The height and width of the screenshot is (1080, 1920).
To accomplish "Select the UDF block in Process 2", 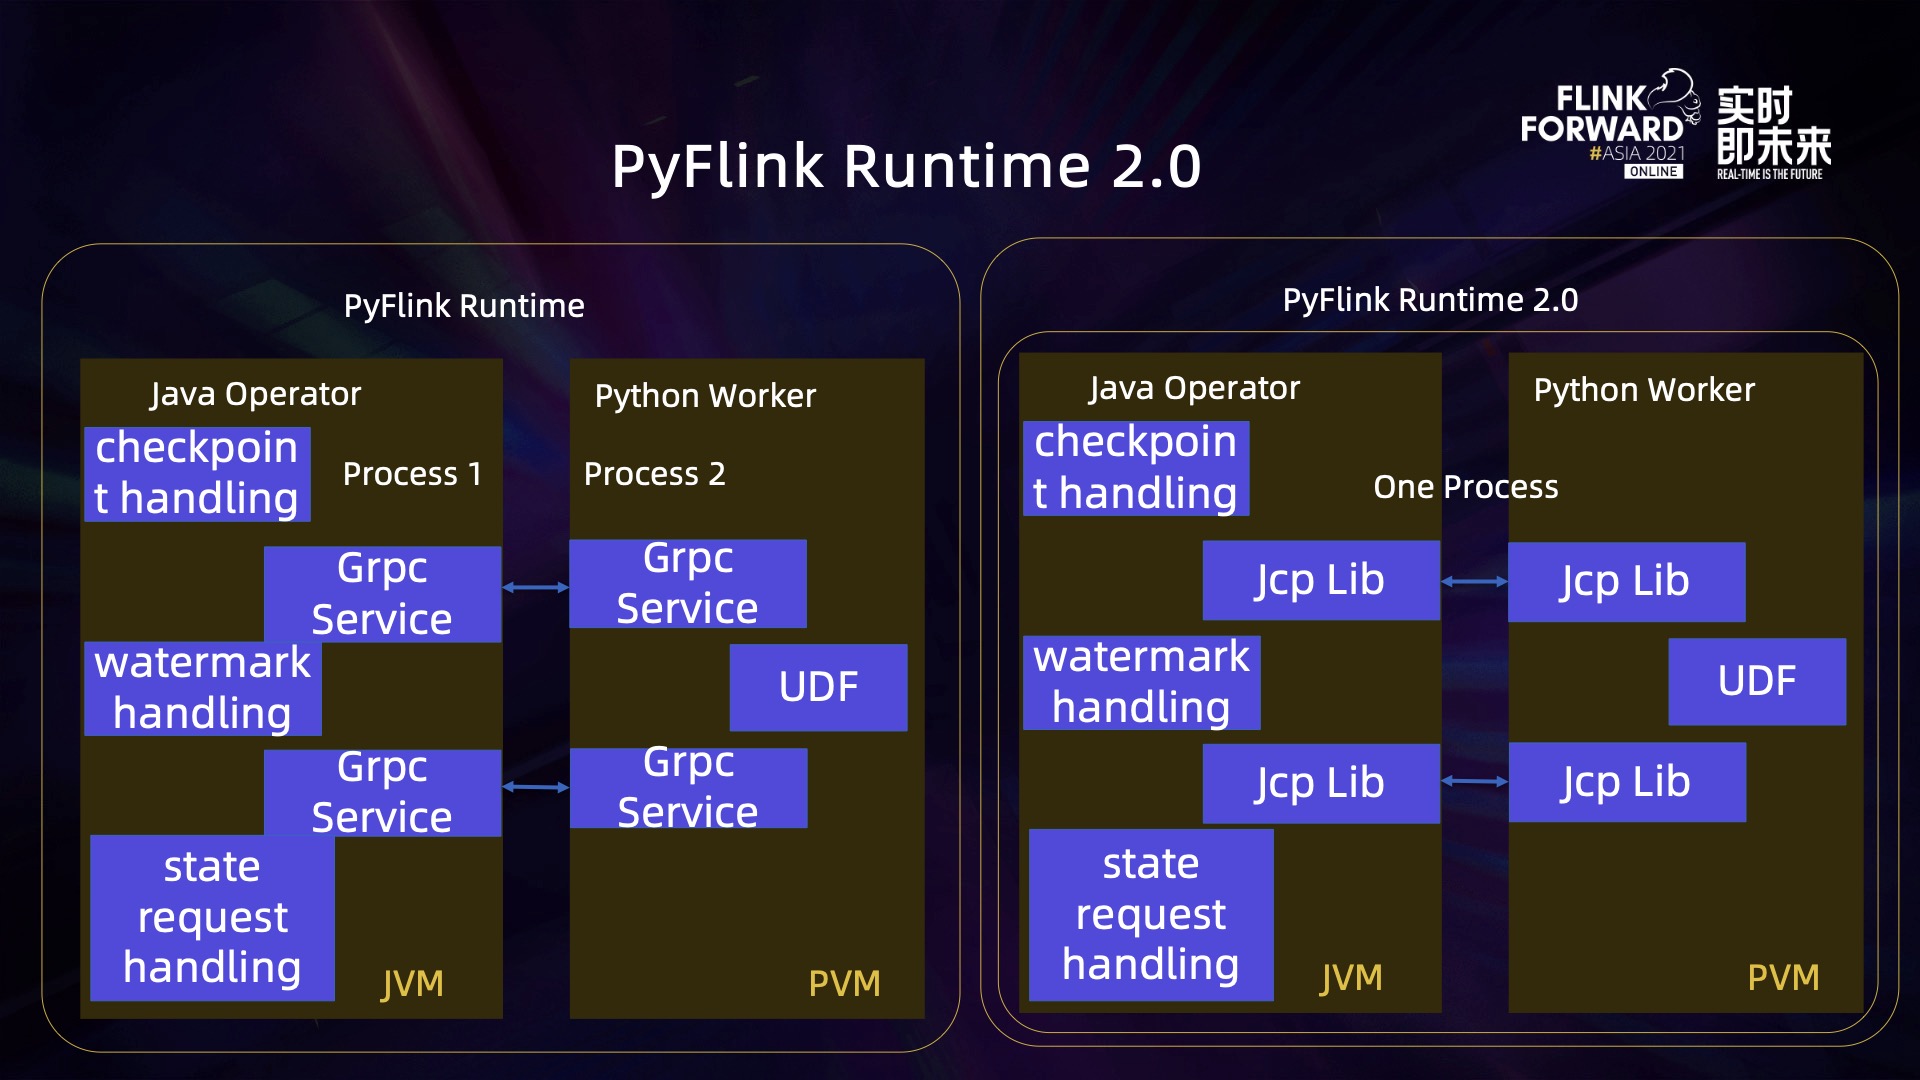I will tap(819, 687).
